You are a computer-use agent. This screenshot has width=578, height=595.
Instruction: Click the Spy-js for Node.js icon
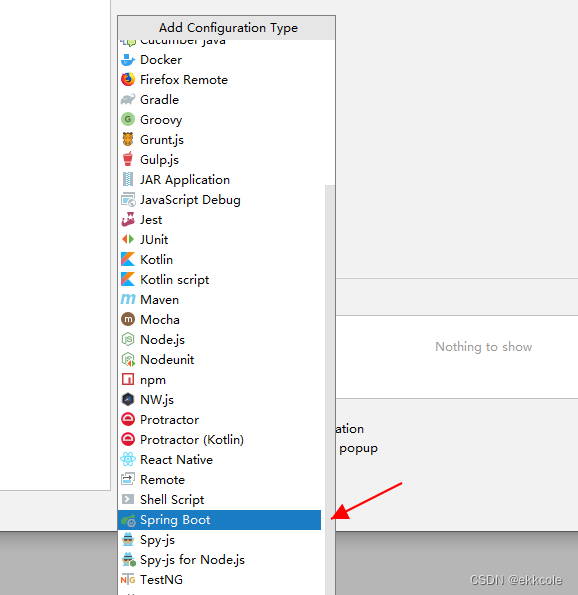pos(128,560)
